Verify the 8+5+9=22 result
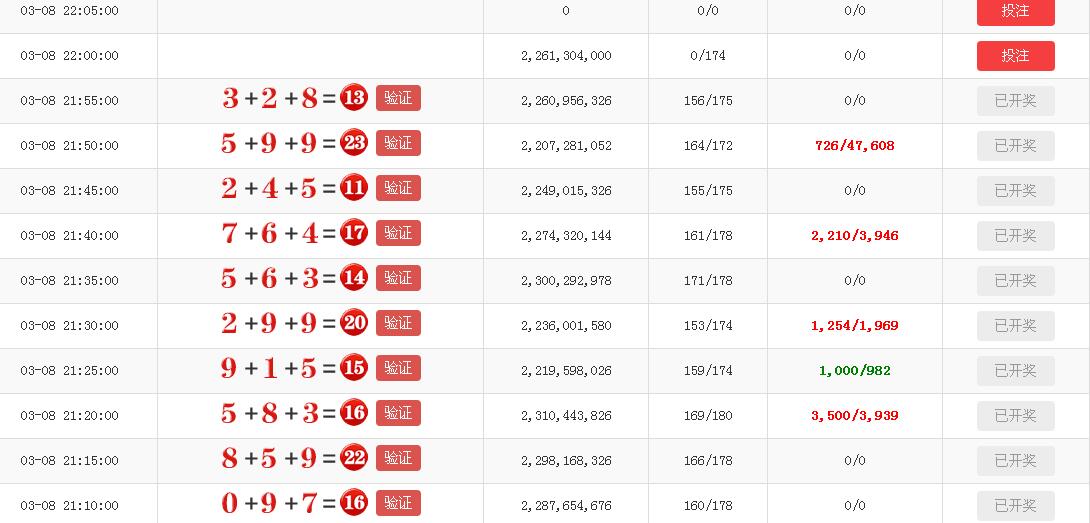Screen dimensions: 1090x523 click(398, 458)
